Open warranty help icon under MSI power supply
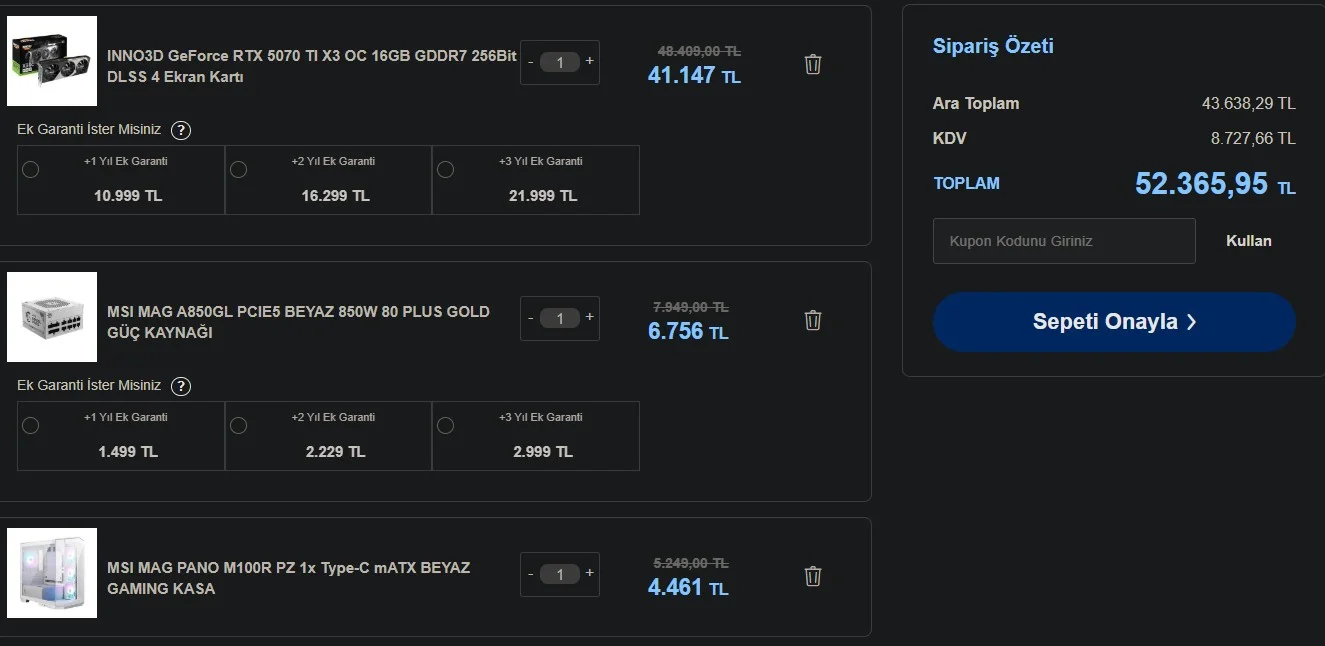This screenshot has width=1325, height=646. click(181, 386)
